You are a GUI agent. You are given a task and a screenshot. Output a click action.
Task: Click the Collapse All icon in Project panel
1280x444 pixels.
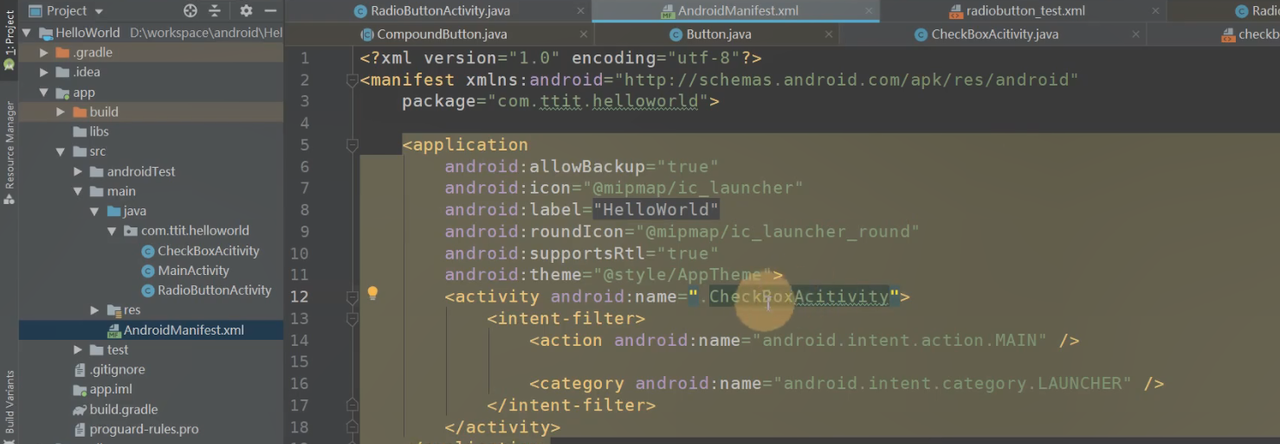215,11
